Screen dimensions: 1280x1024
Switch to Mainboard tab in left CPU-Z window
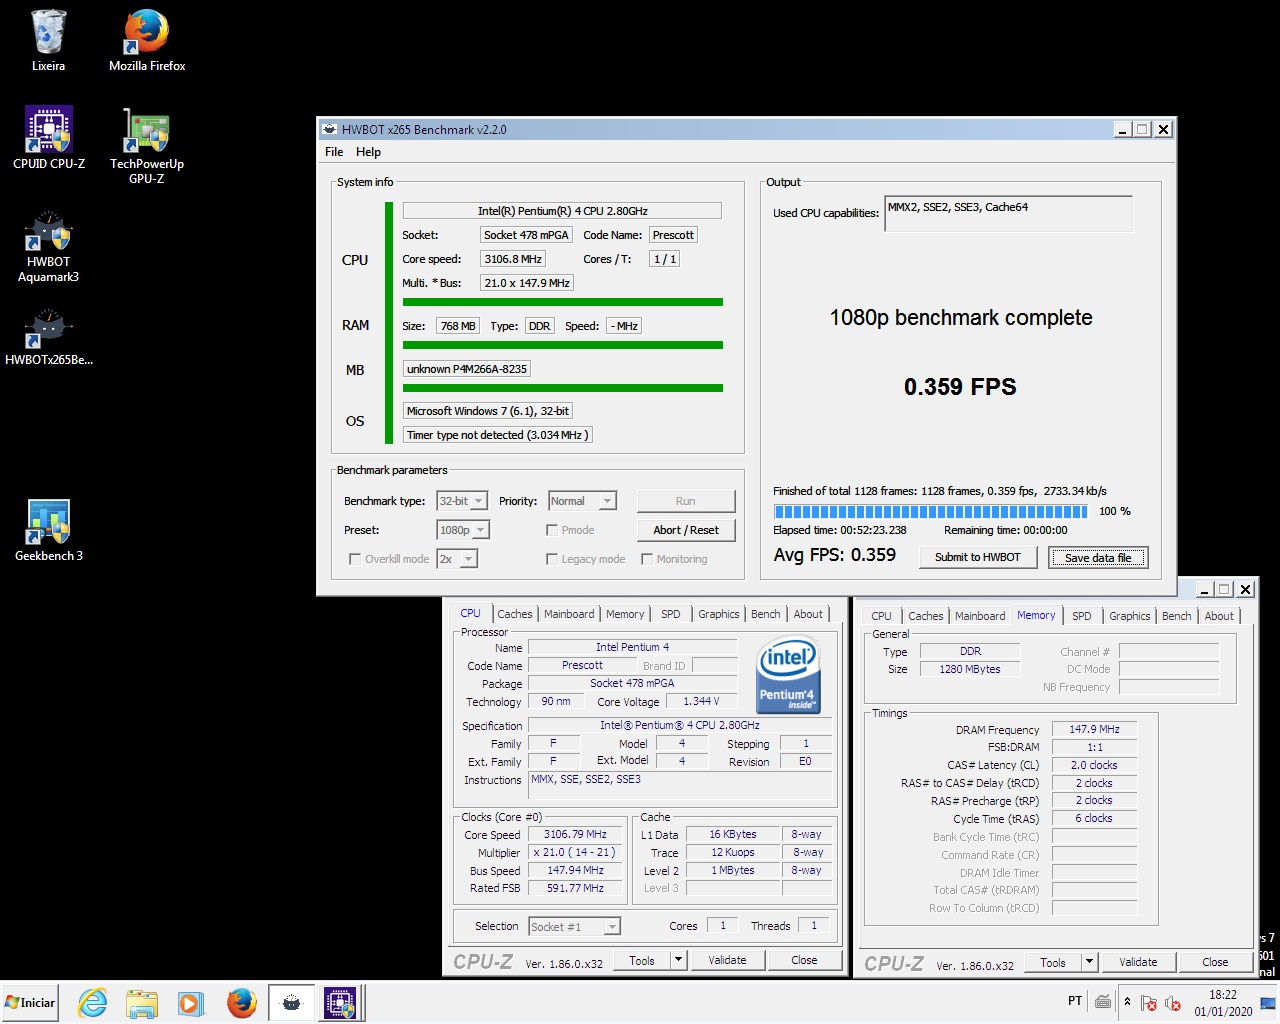tap(569, 614)
